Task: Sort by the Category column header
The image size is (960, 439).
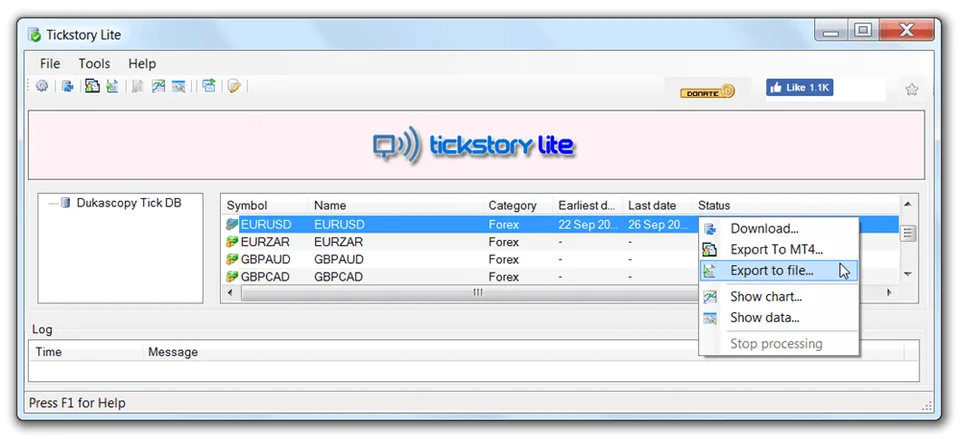Action: [x=518, y=205]
